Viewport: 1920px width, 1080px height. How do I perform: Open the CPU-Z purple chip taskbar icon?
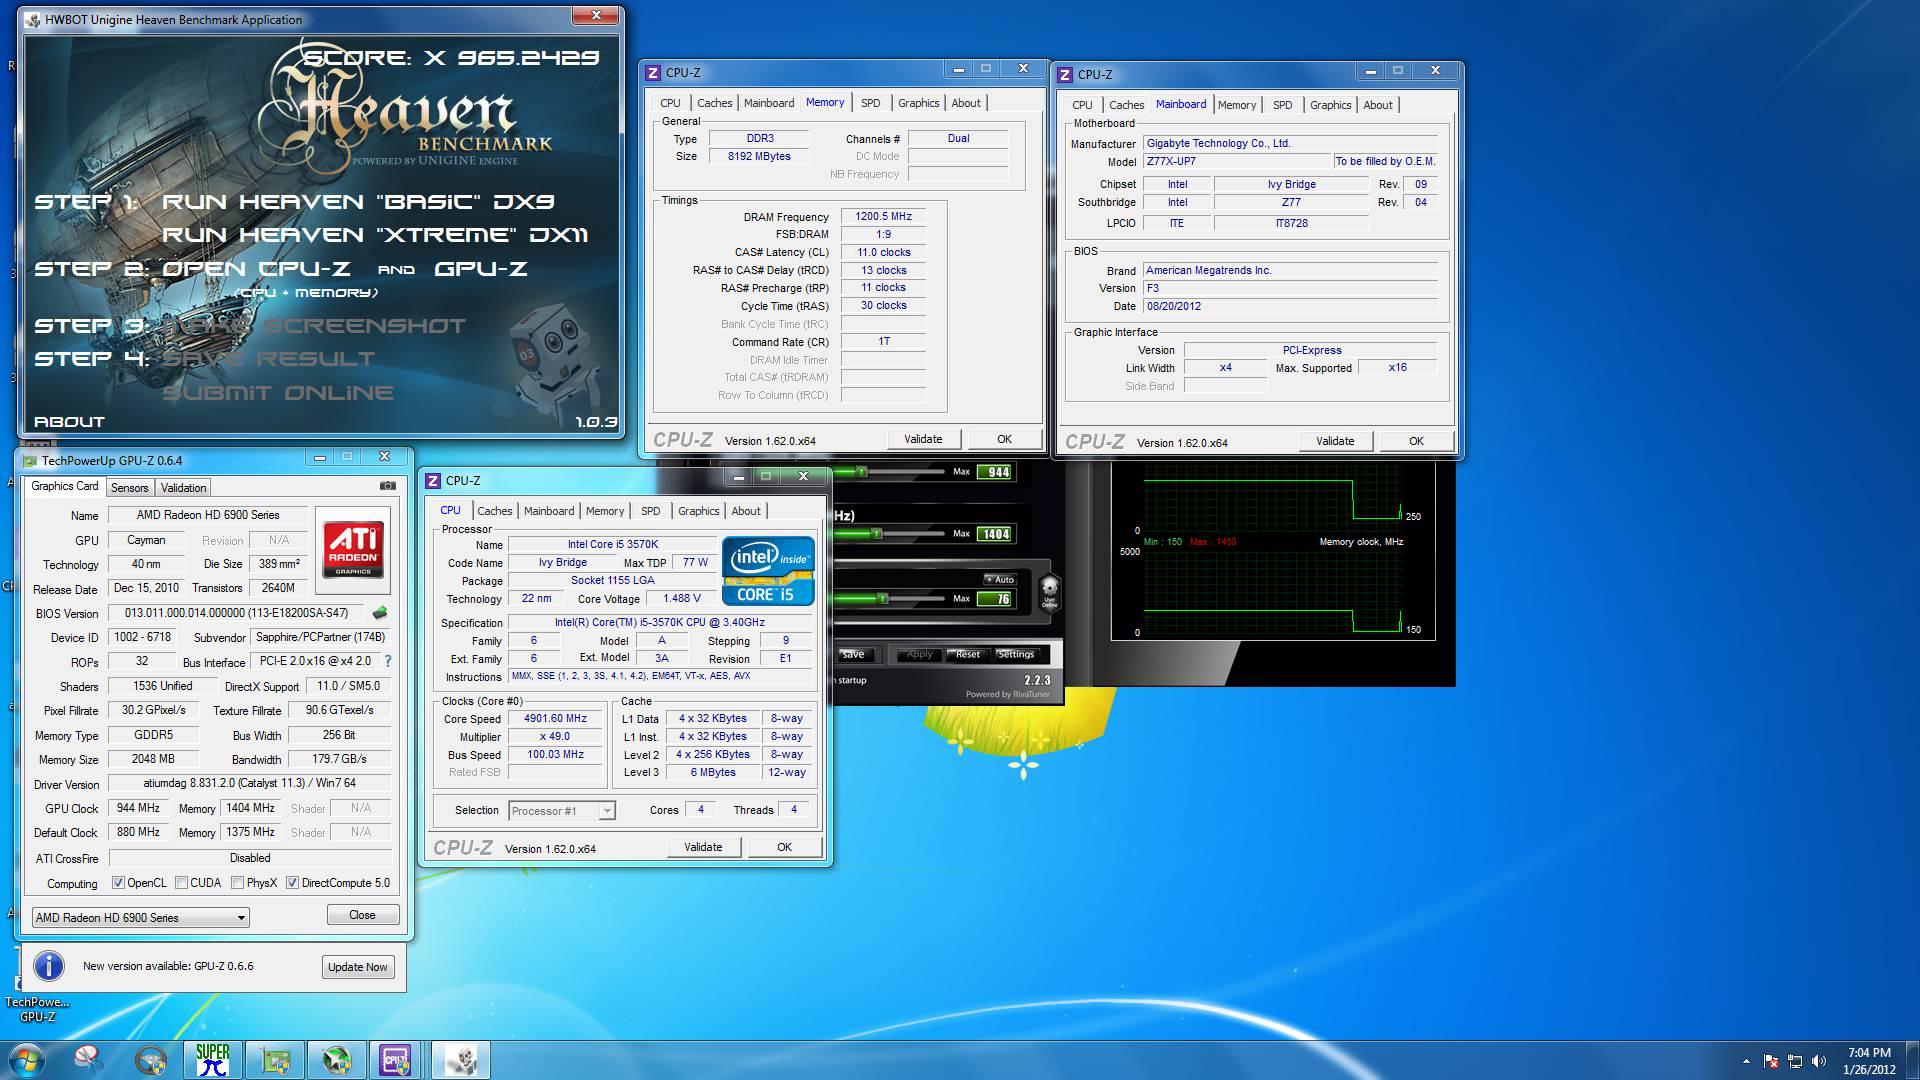click(398, 1060)
